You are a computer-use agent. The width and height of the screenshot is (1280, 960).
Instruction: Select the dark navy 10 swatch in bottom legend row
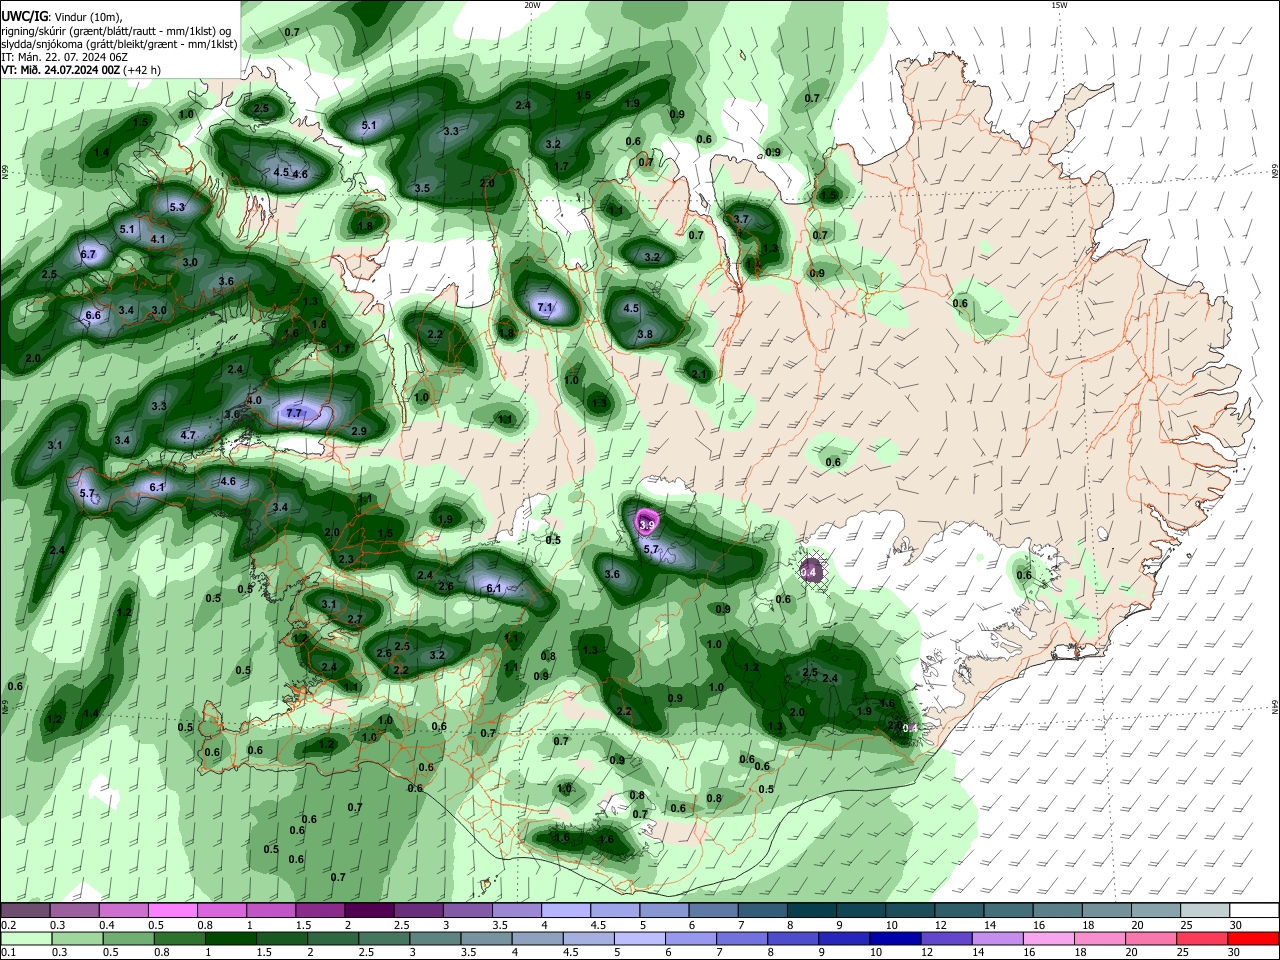pos(893,938)
